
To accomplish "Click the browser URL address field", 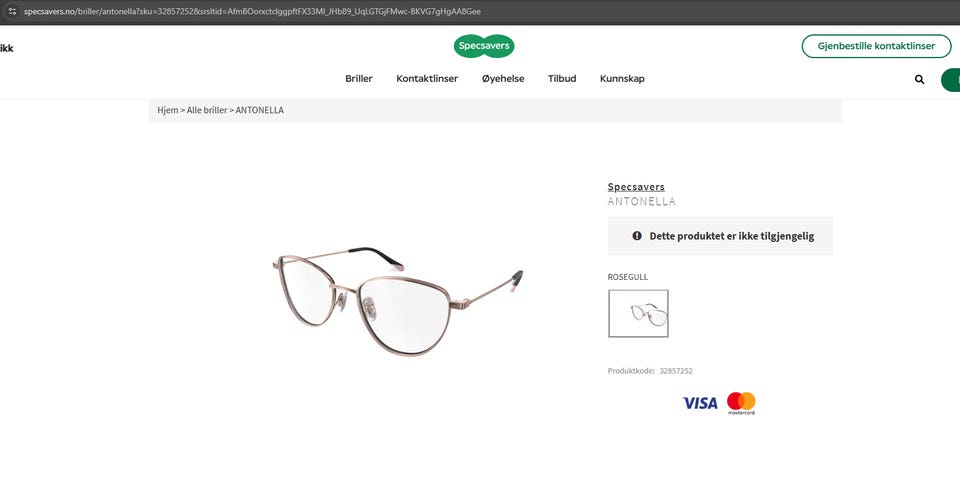I will (x=252, y=11).
